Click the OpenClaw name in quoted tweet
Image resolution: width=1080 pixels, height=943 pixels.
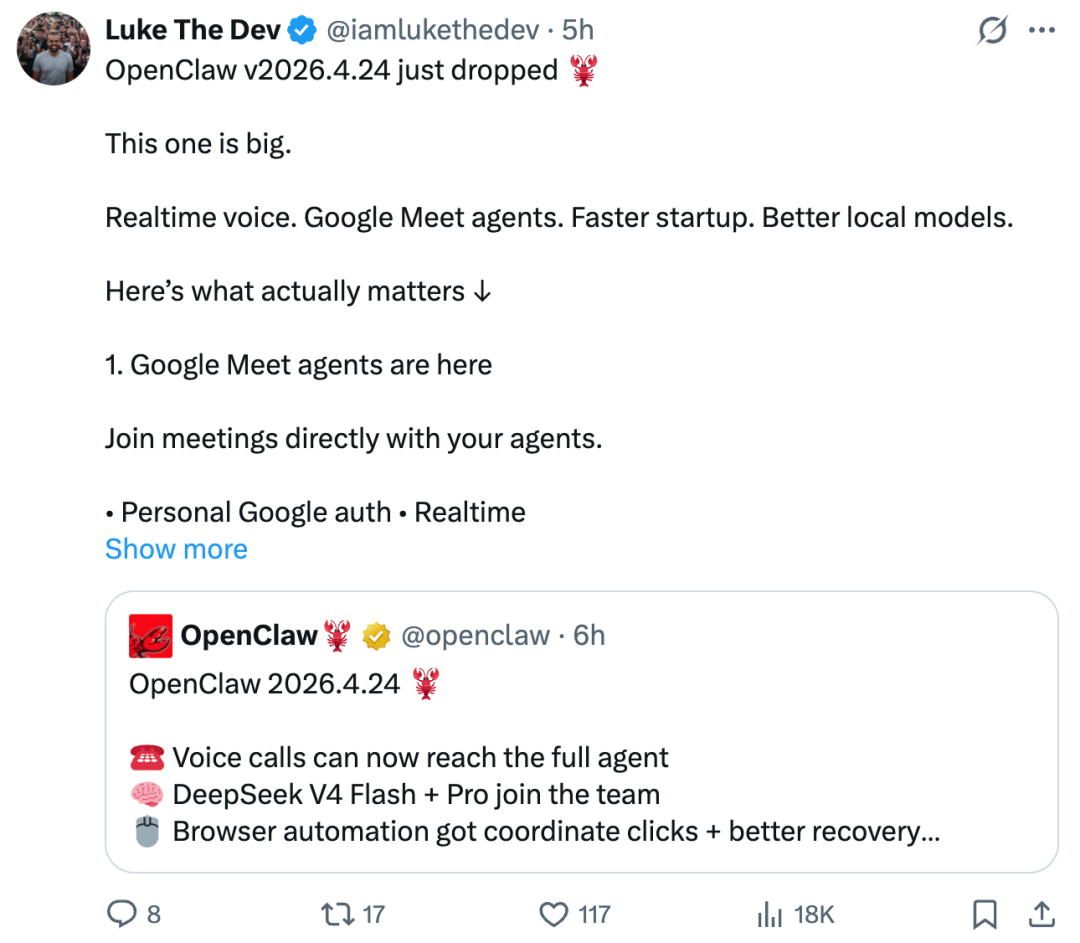click(248, 636)
